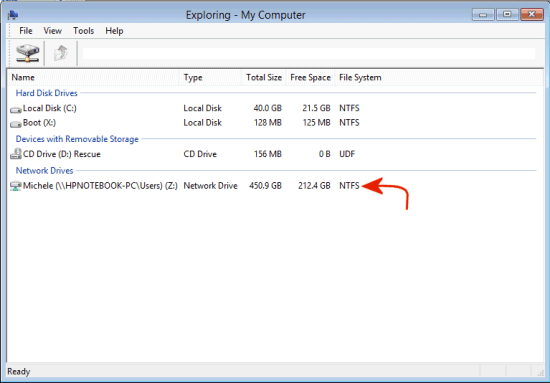Click the 156 MB total size value
The width and height of the screenshot is (550, 383).
(268, 154)
